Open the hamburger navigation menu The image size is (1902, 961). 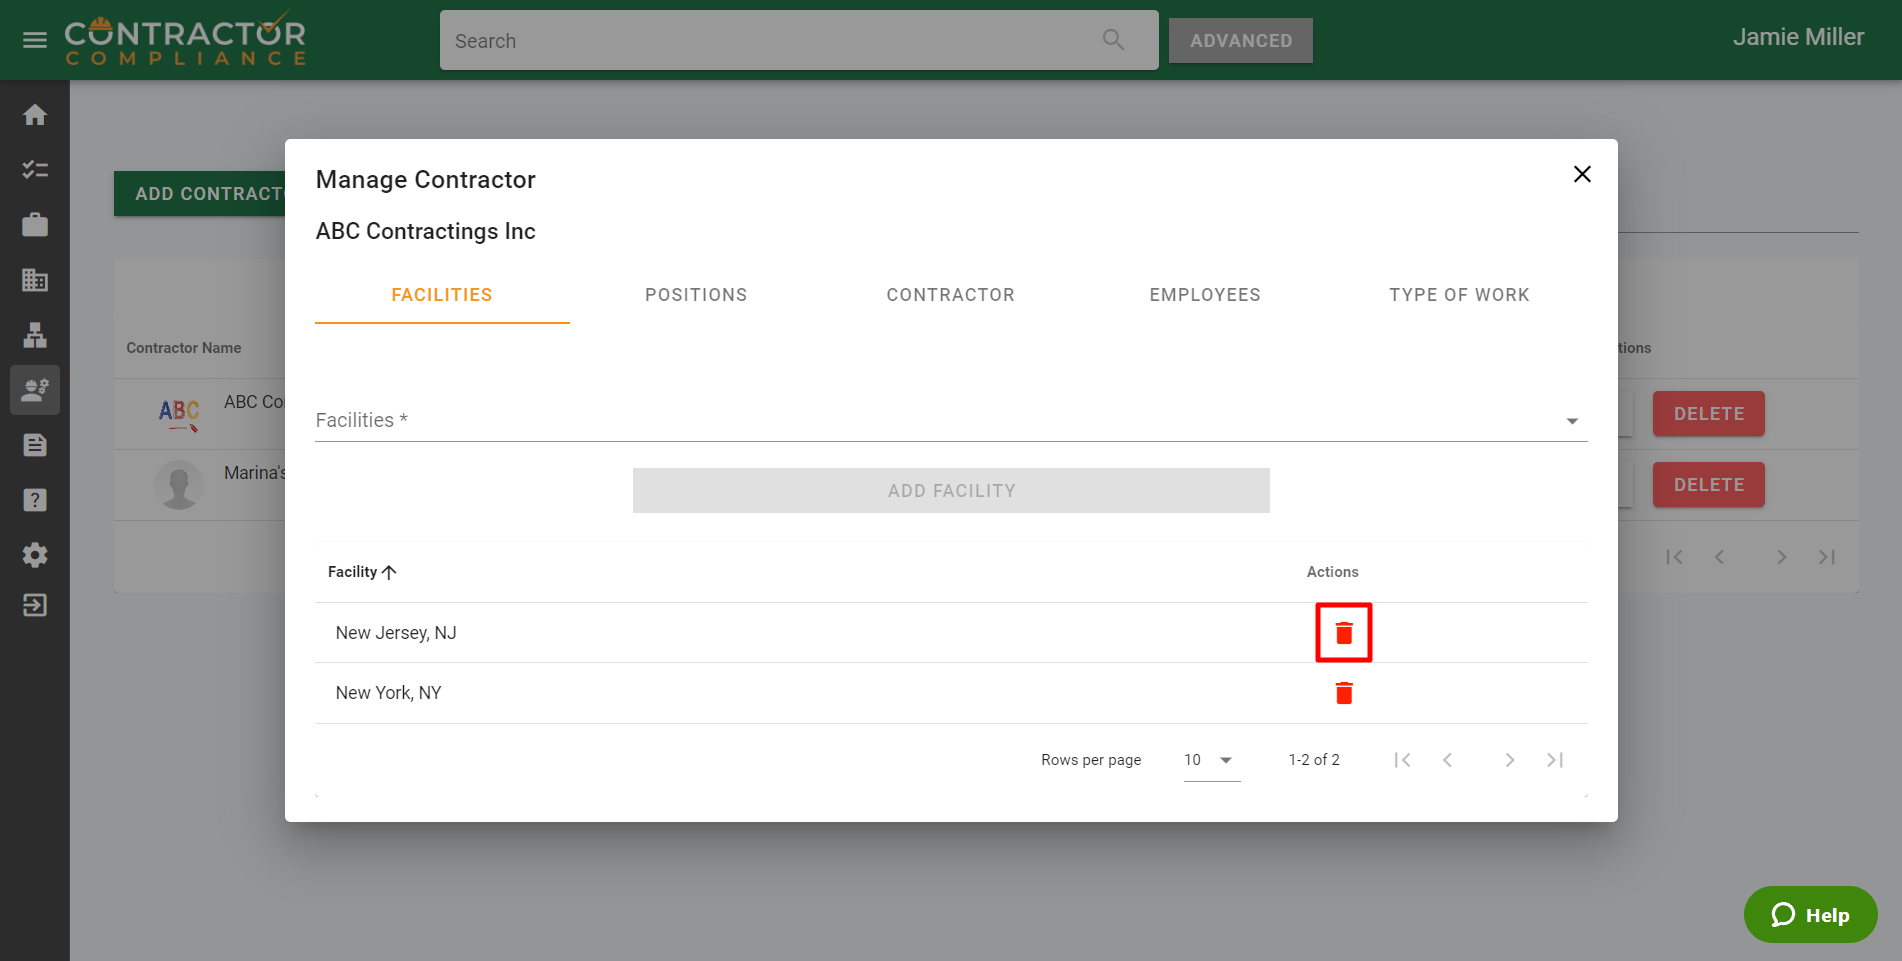[35, 40]
